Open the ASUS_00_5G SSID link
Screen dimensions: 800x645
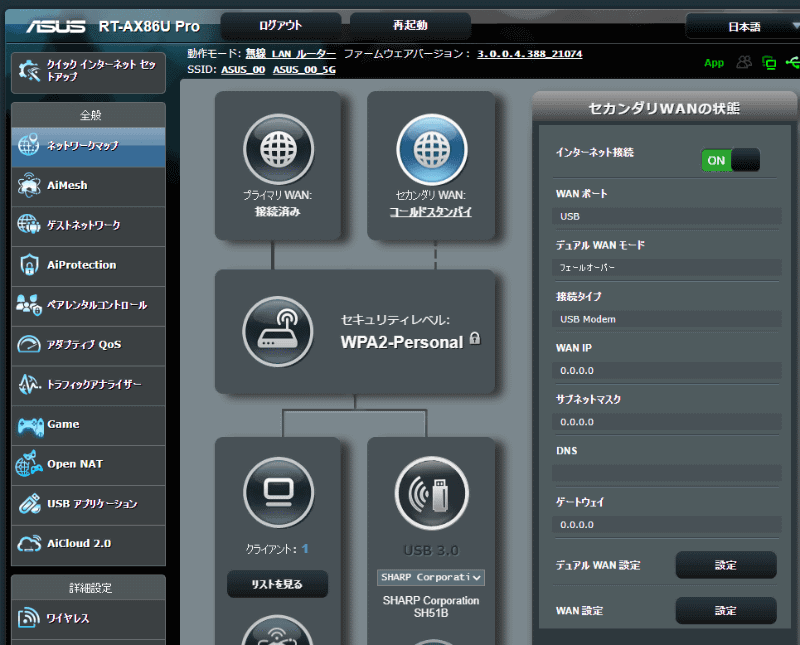(x=304, y=70)
